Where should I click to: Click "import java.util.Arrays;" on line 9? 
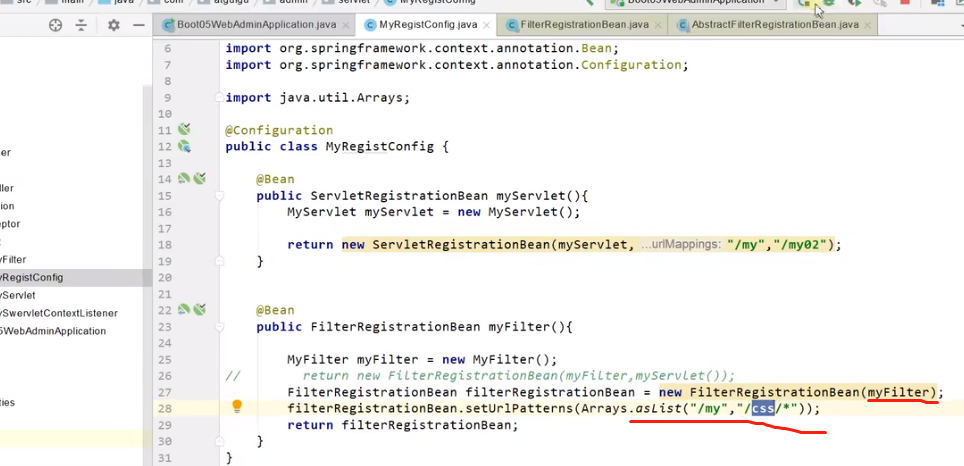pos(317,98)
